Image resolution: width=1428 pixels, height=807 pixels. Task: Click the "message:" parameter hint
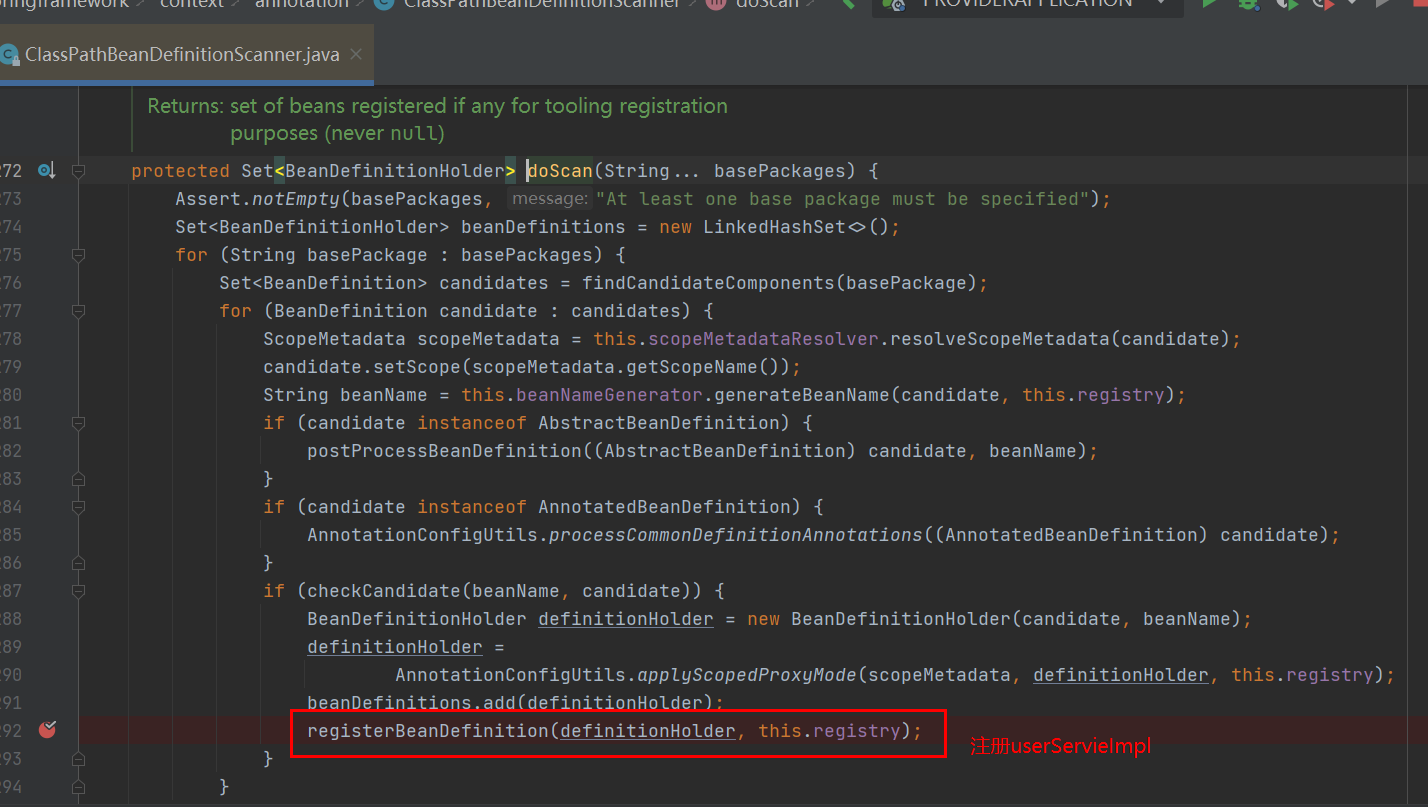click(x=549, y=199)
